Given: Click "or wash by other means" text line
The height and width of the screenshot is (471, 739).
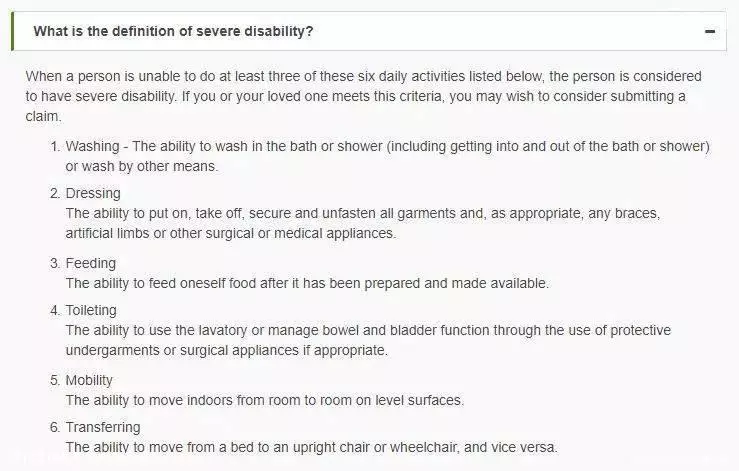Looking at the screenshot, I should click(x=142, y=166).
